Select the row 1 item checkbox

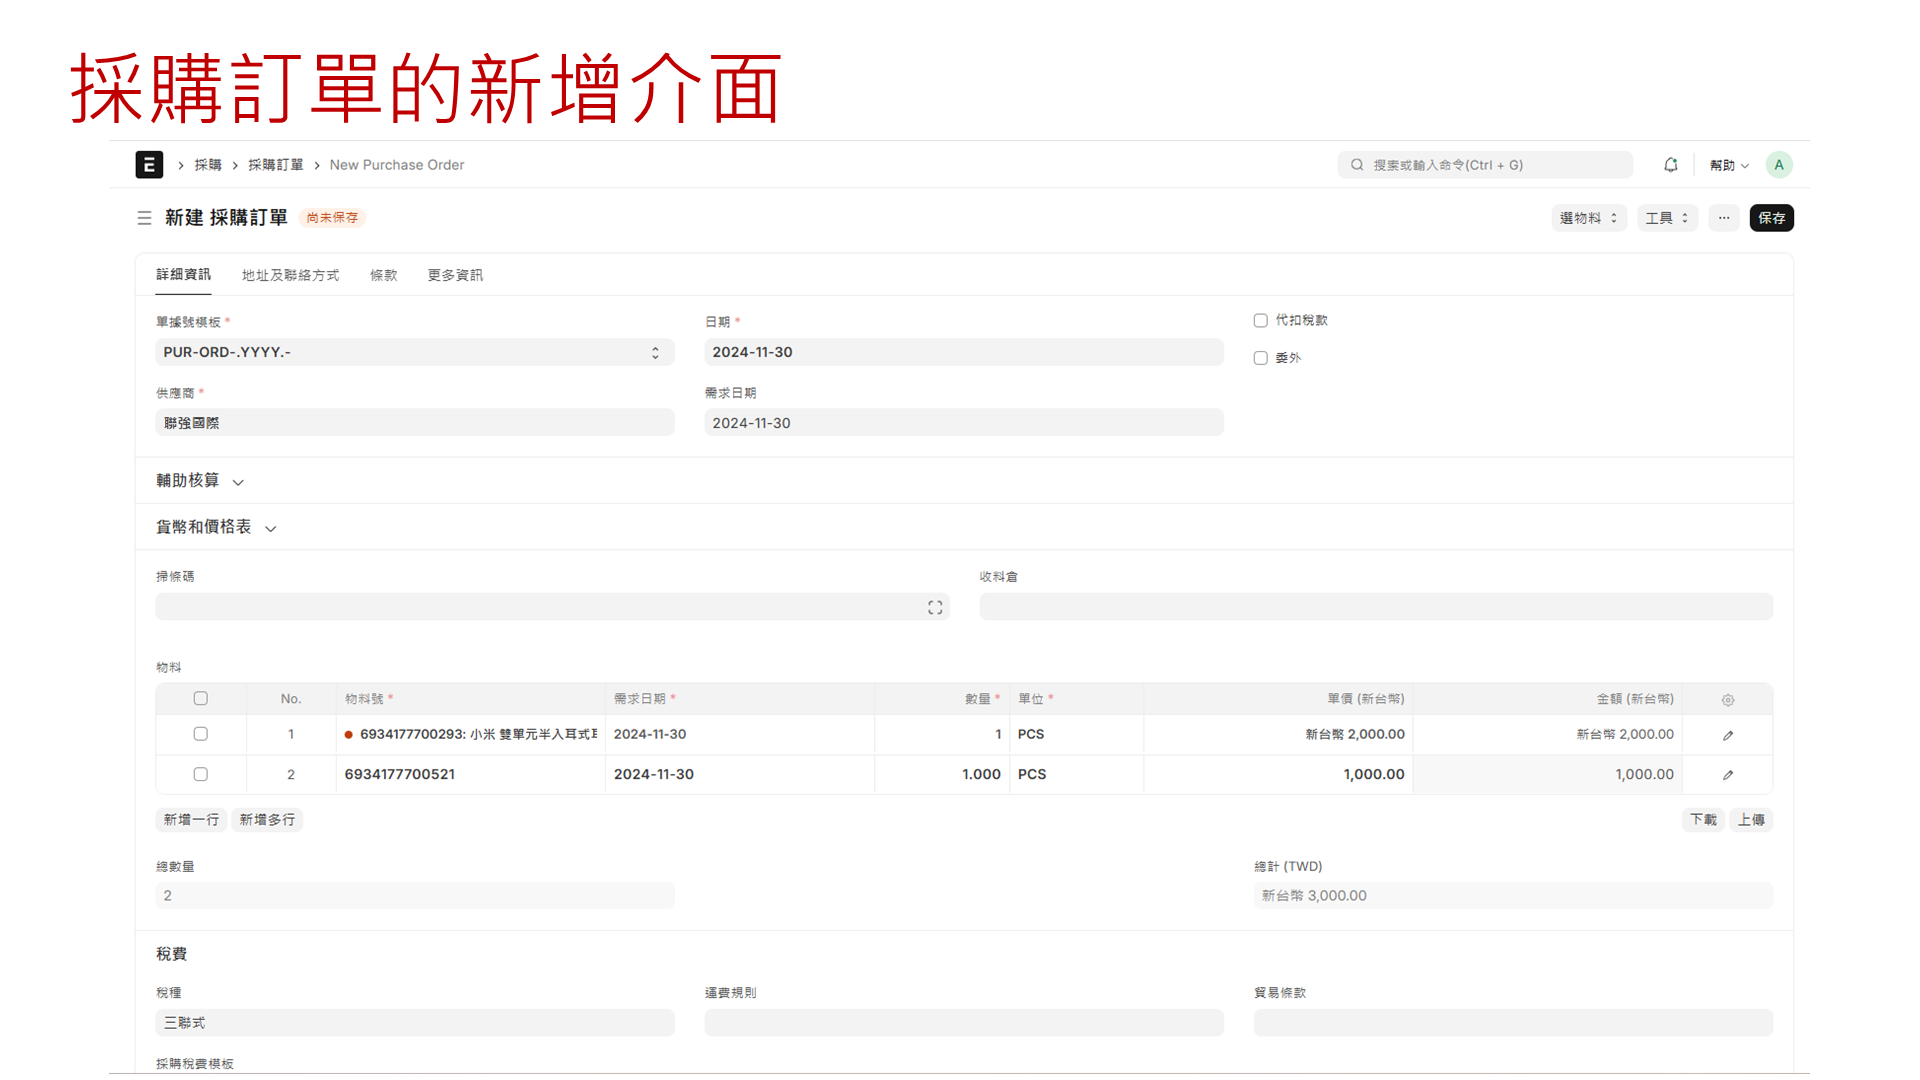[200, 734]
